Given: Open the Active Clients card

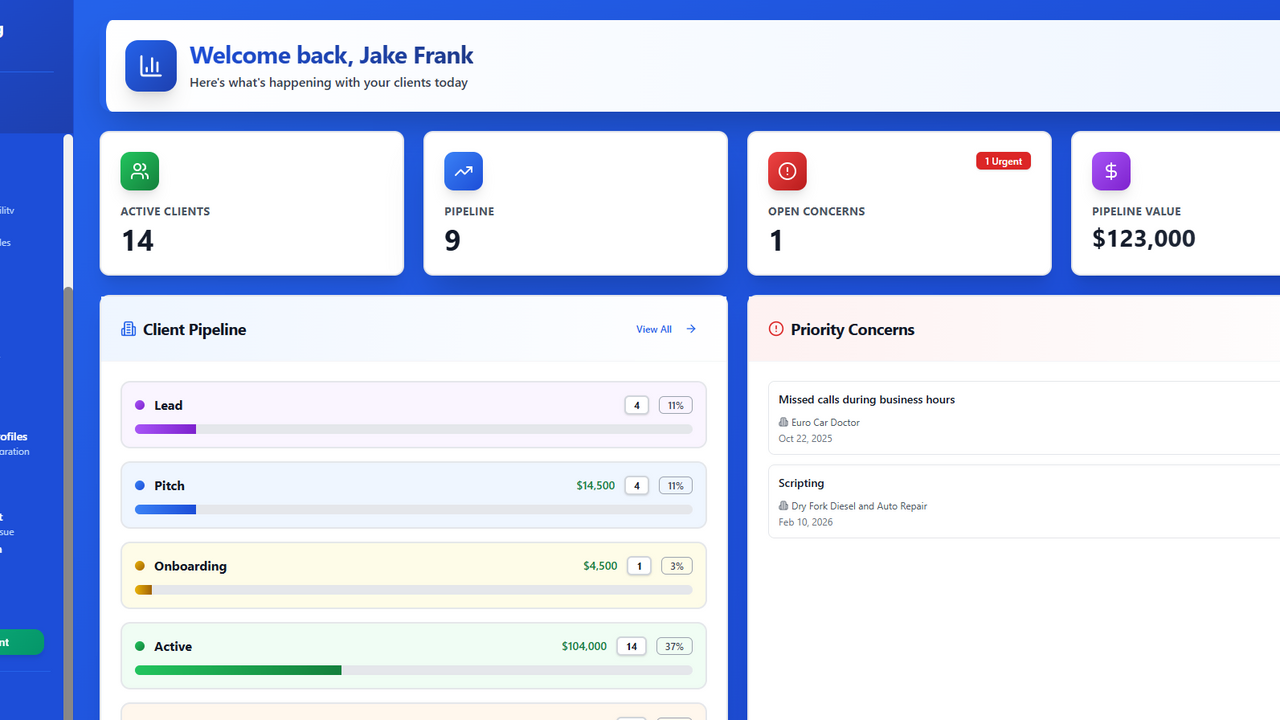Looking at the screenshot, I should (x=252, y=203).
